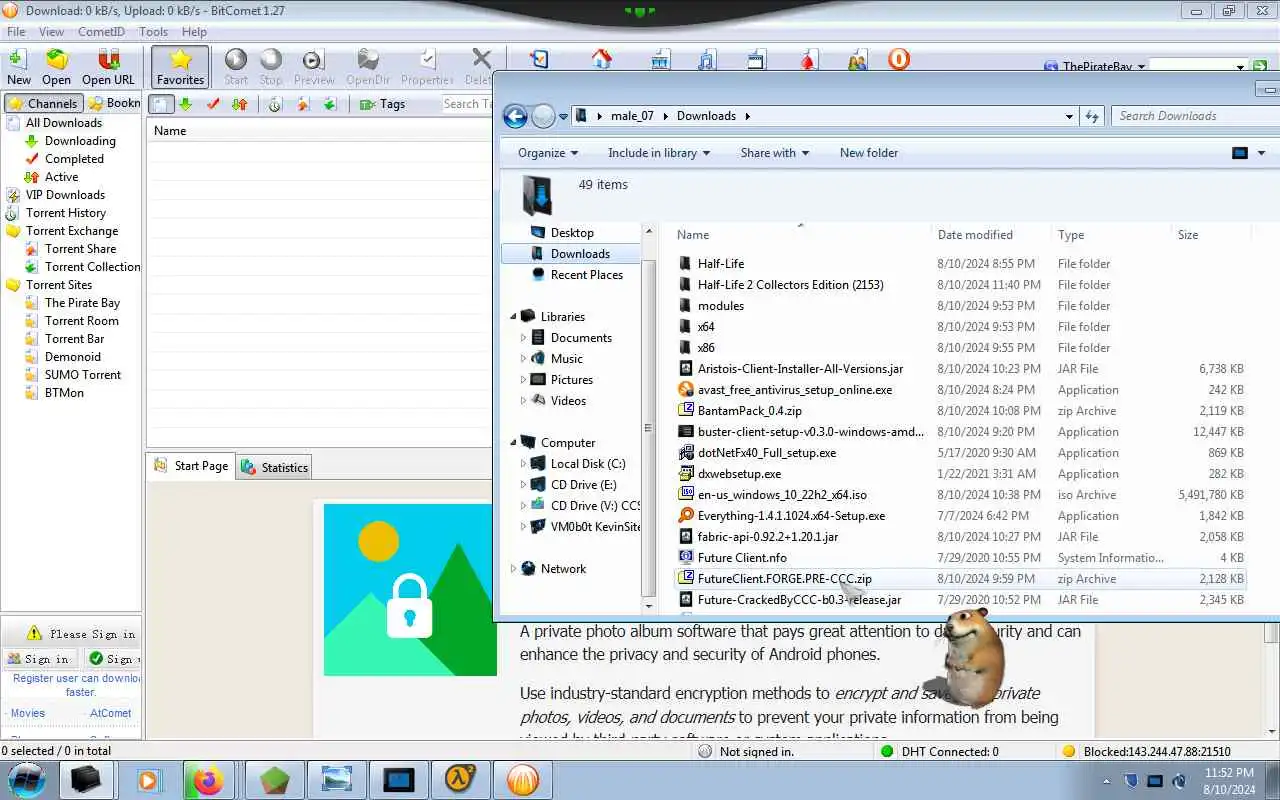Image resolution: width=1280 pixels, height=800 pixels.
Task: Switch to the Channels tab
Action: (x=43, y=103)
